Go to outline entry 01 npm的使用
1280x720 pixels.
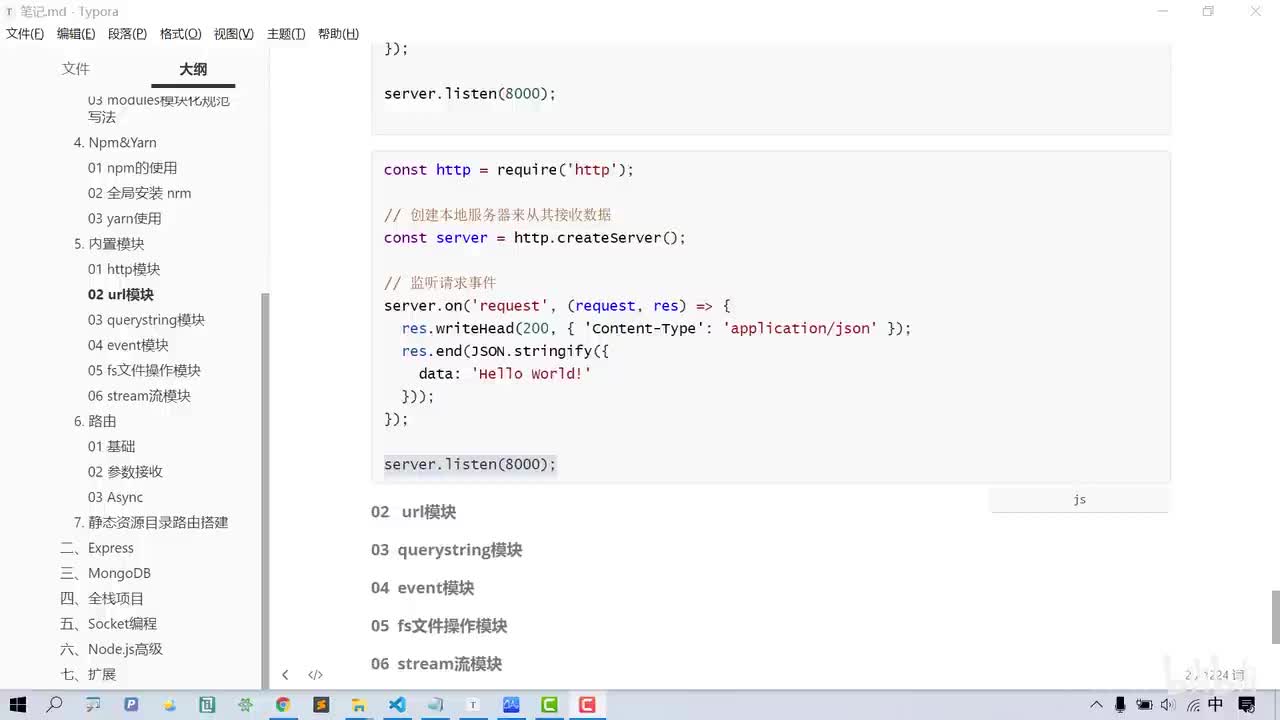(x=132, y=168)
